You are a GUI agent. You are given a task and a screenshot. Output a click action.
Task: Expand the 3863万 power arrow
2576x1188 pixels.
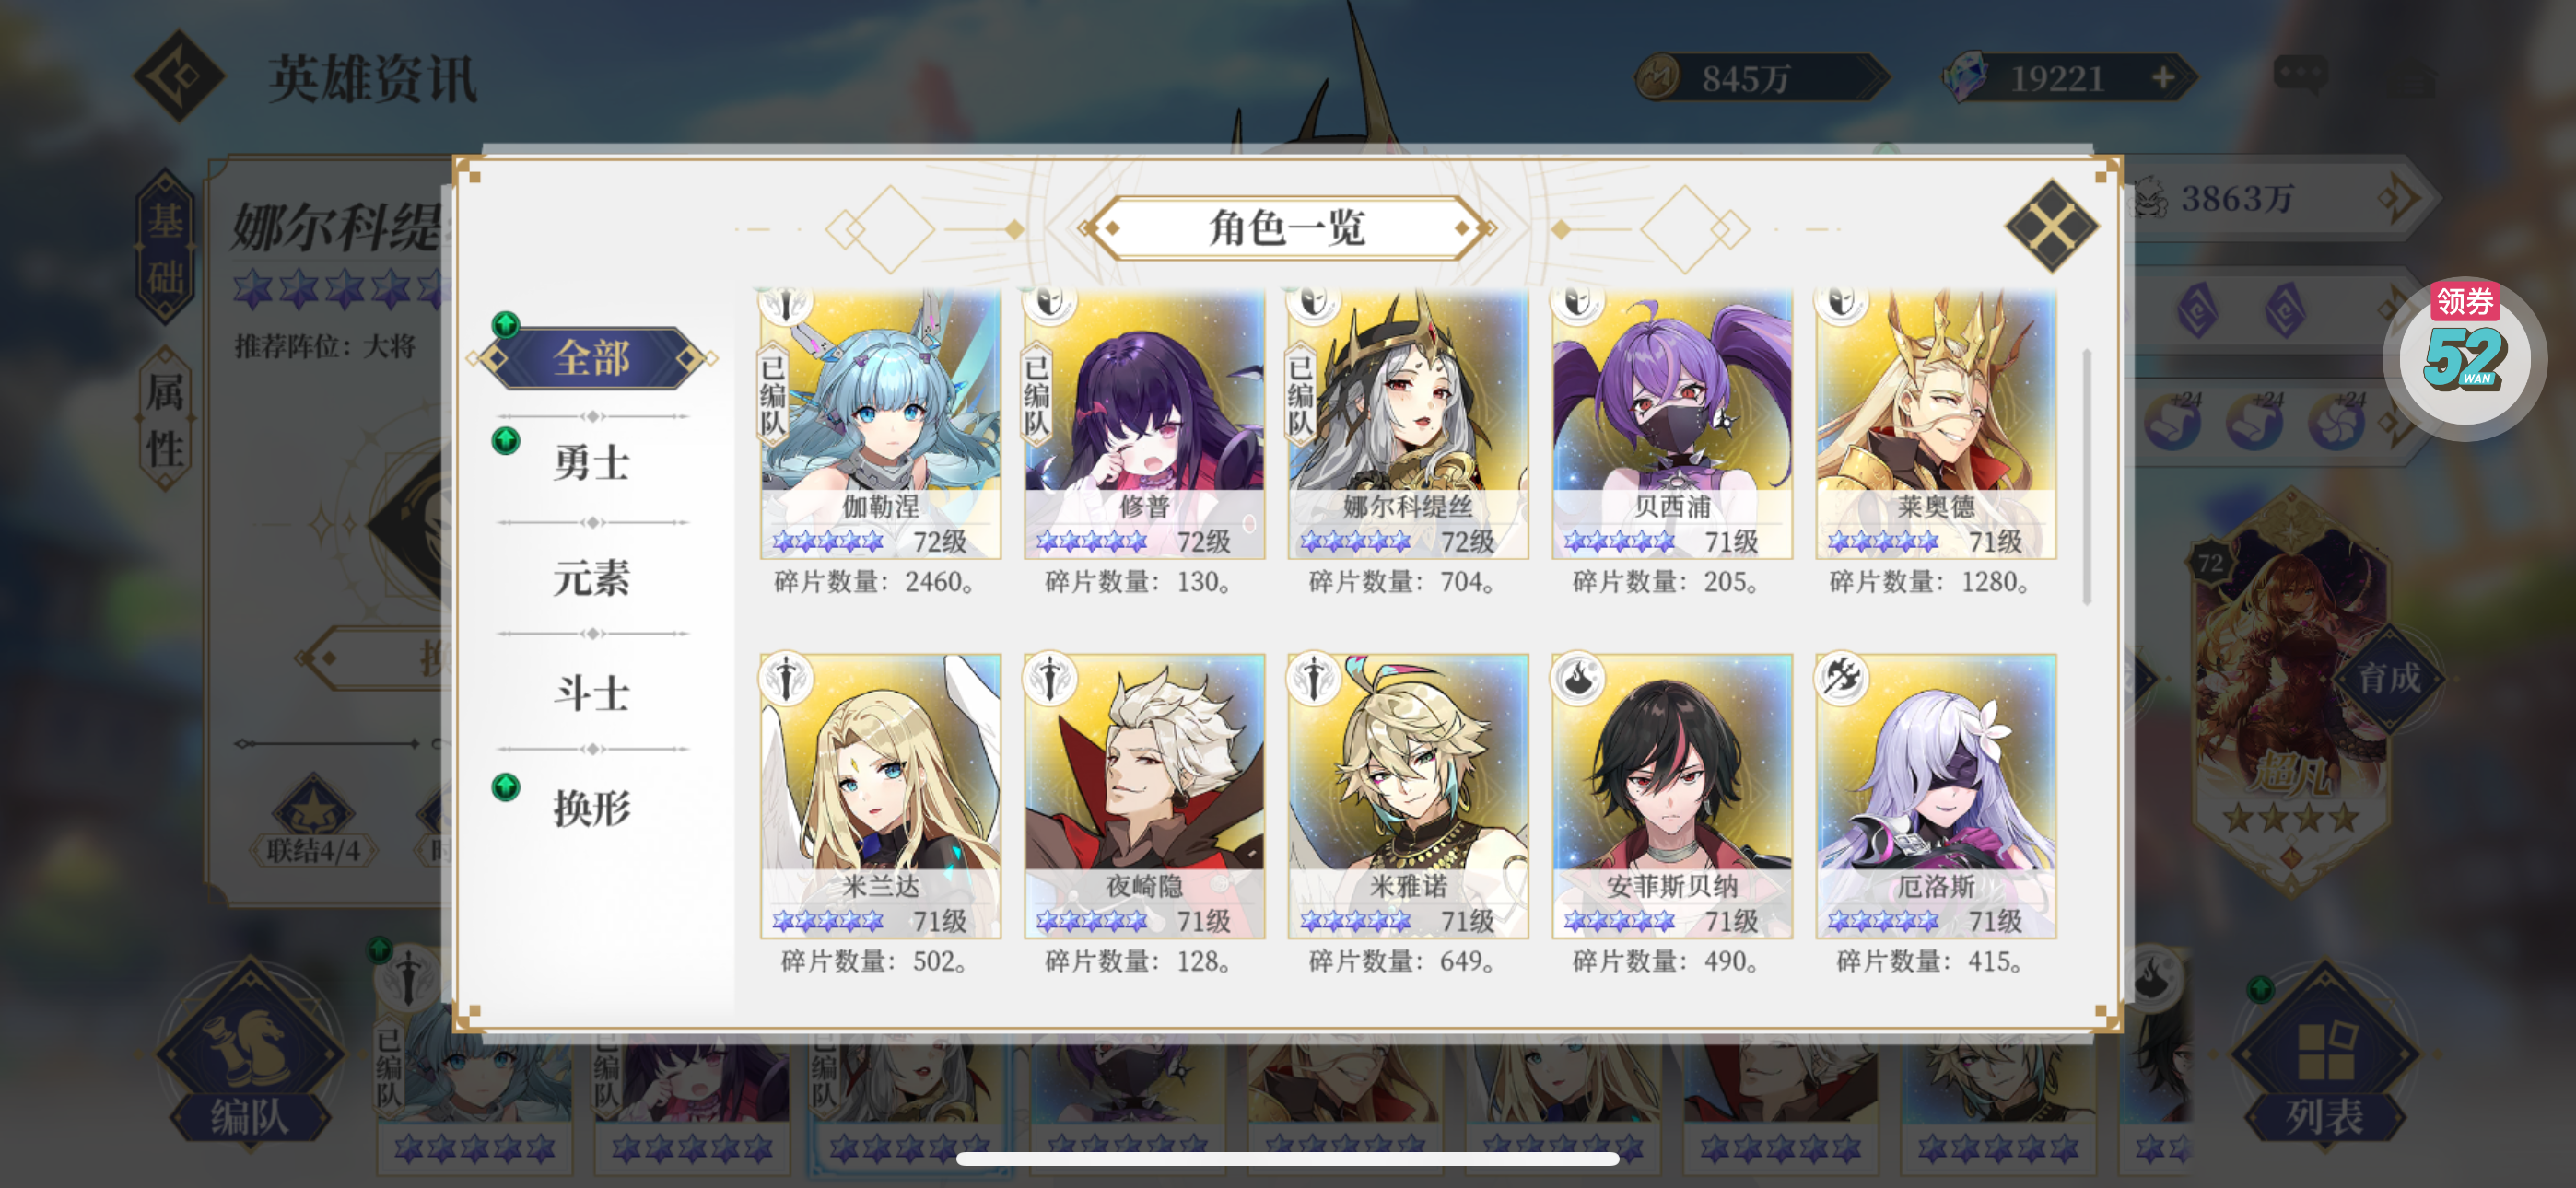pyautogui.click(x=2401, y=198)
